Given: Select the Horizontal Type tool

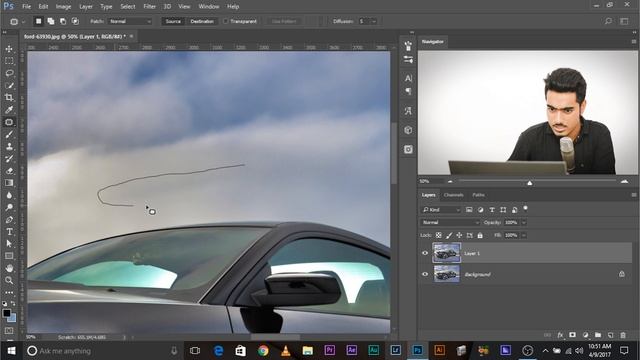Looking at the screenshot, I should point(9,231).
